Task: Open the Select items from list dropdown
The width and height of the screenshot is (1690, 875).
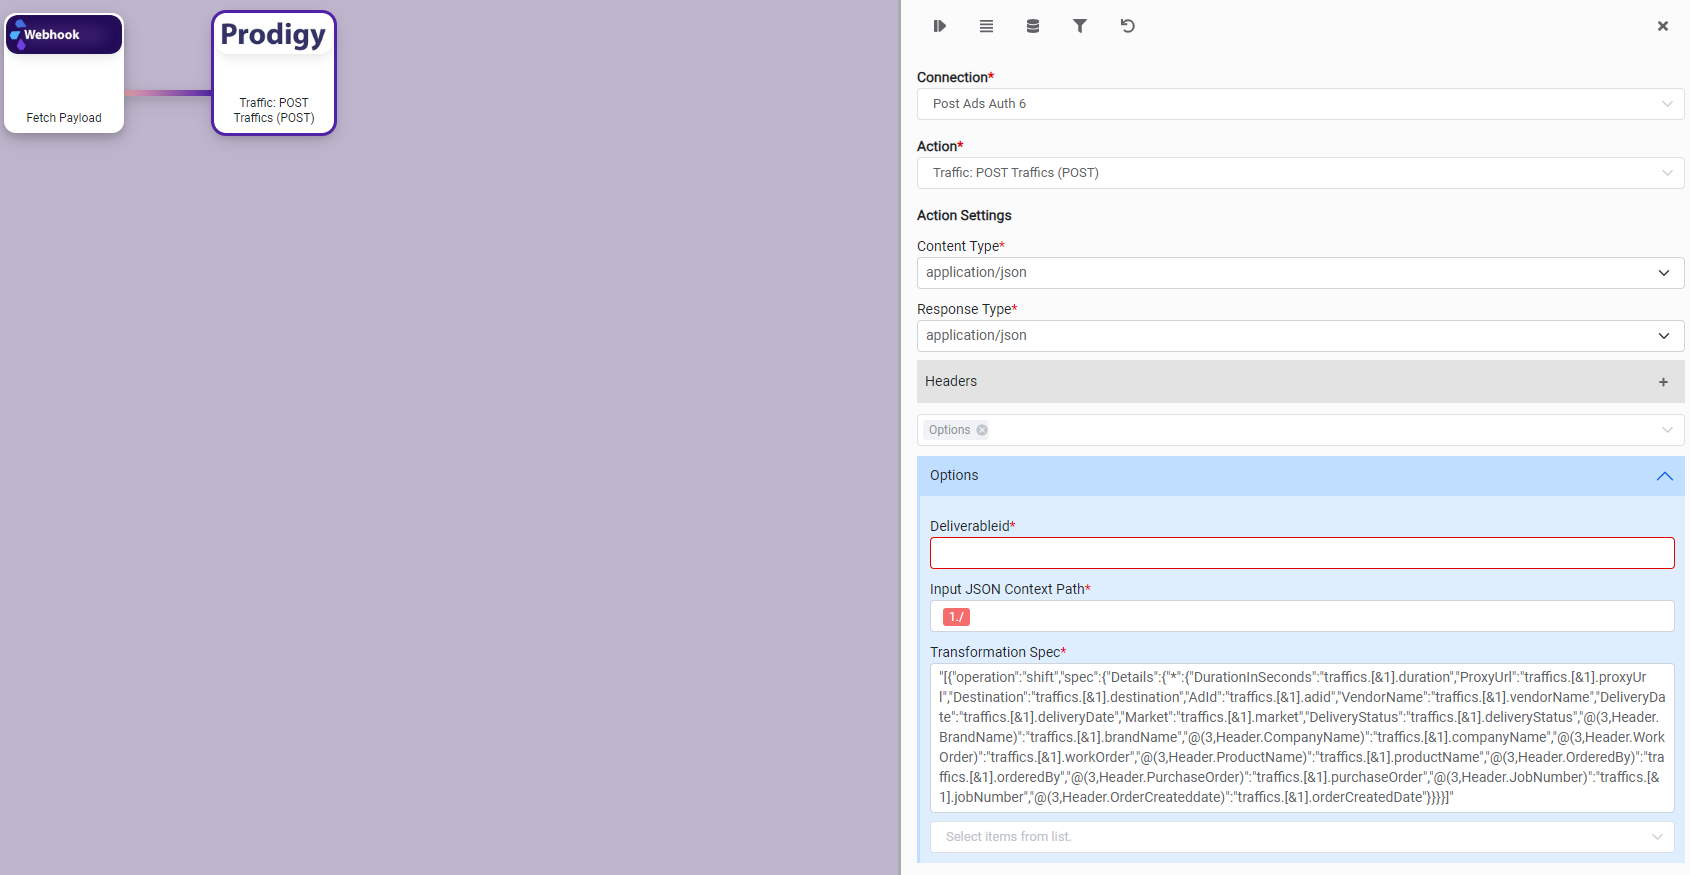Action: point(1301,837)
